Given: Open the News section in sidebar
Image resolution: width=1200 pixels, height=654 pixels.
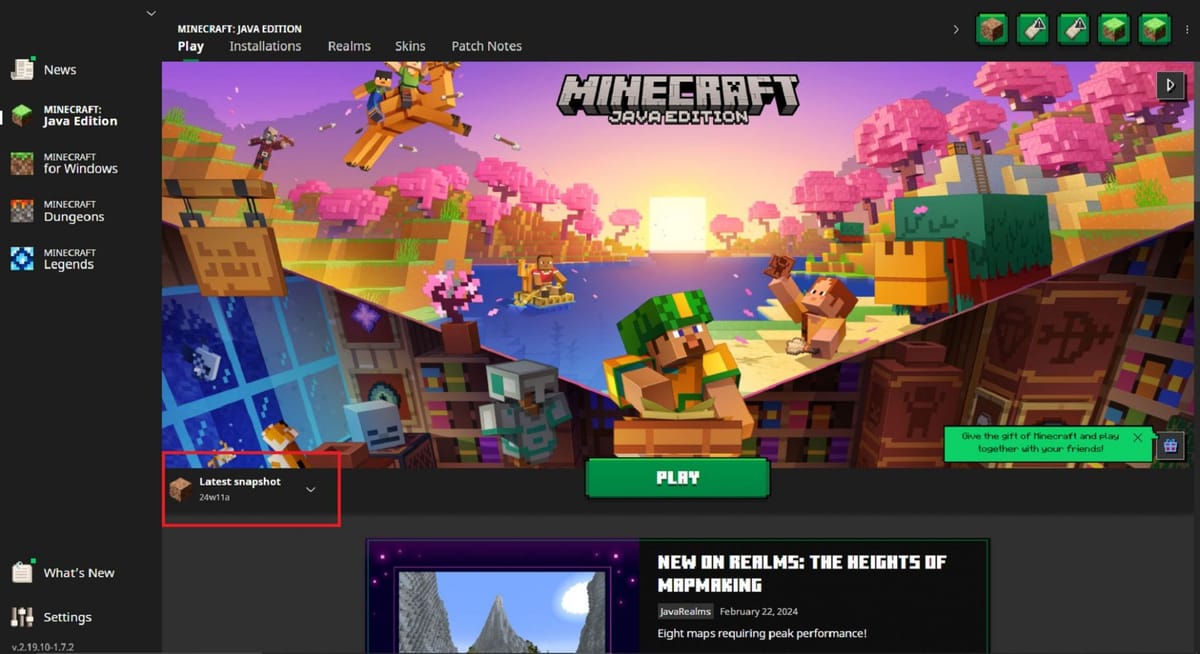Looking at the screenshot, I should pos(58,69).
